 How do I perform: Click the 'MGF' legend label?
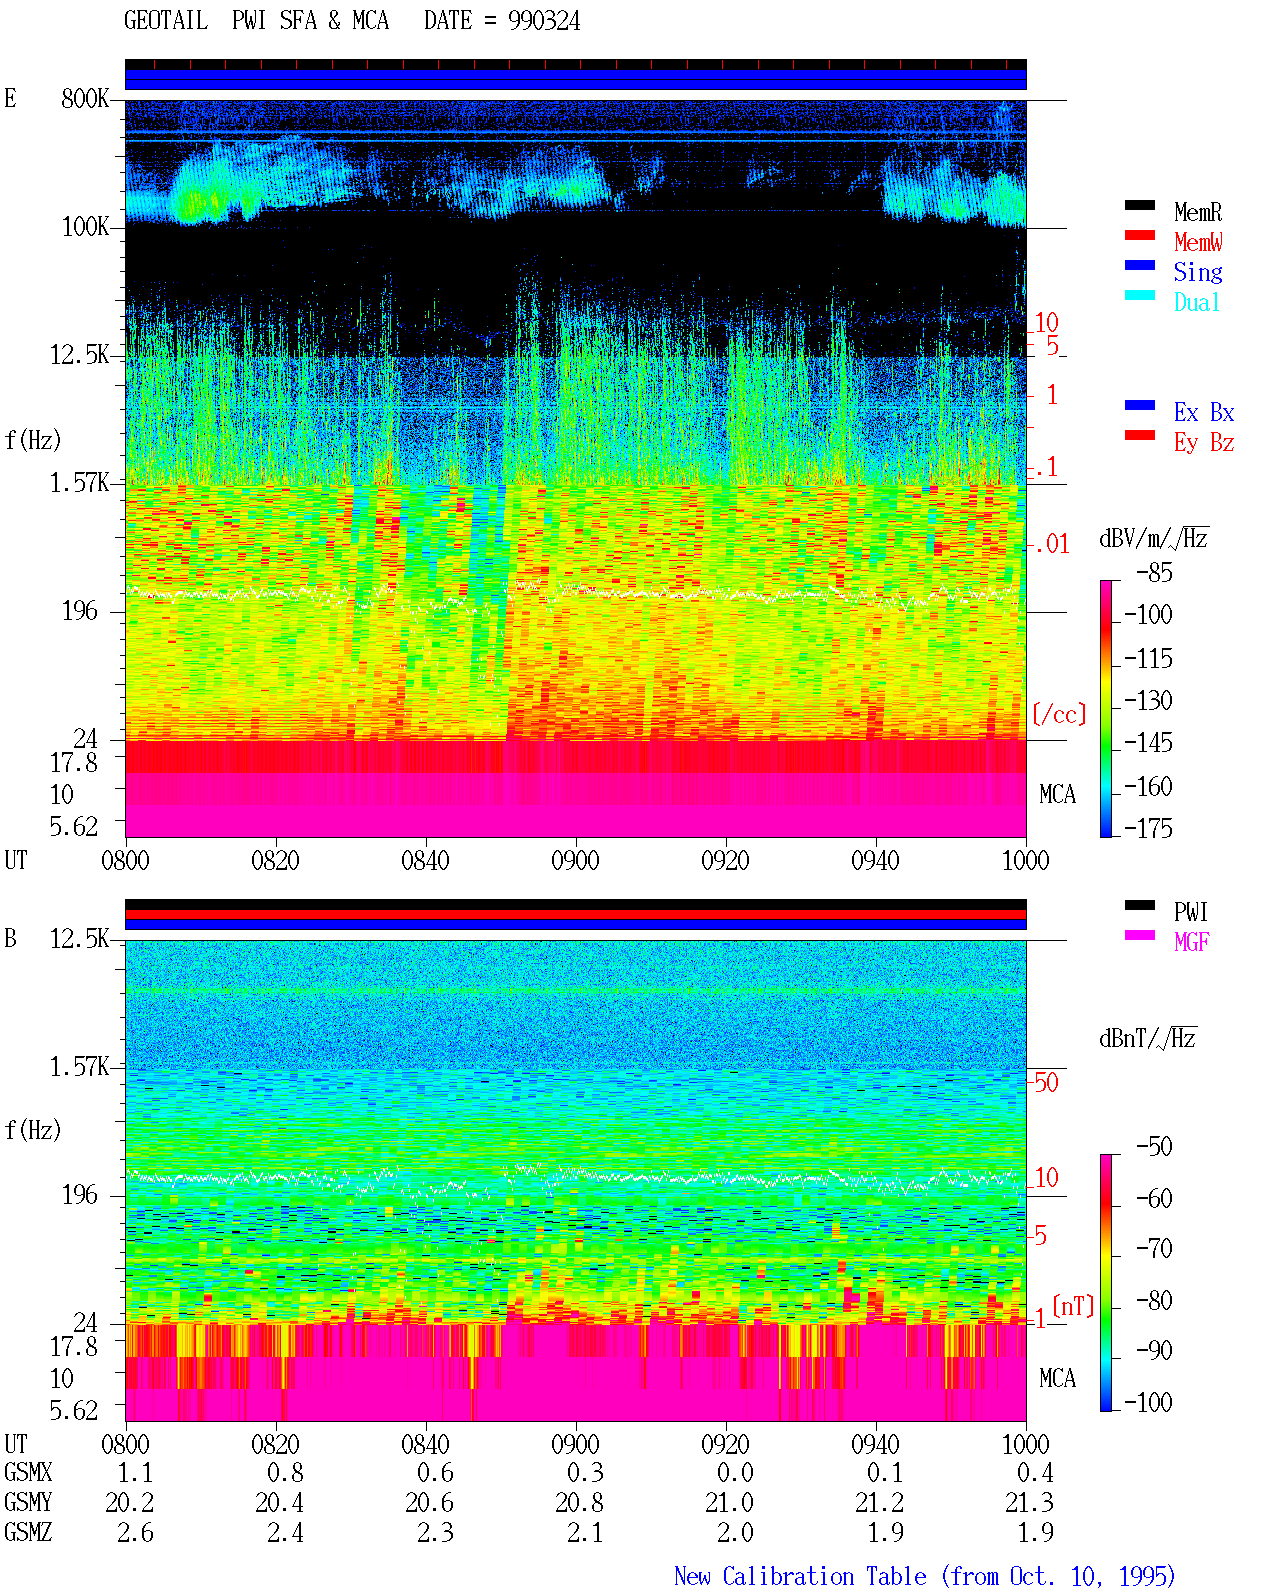point(1192,942)
